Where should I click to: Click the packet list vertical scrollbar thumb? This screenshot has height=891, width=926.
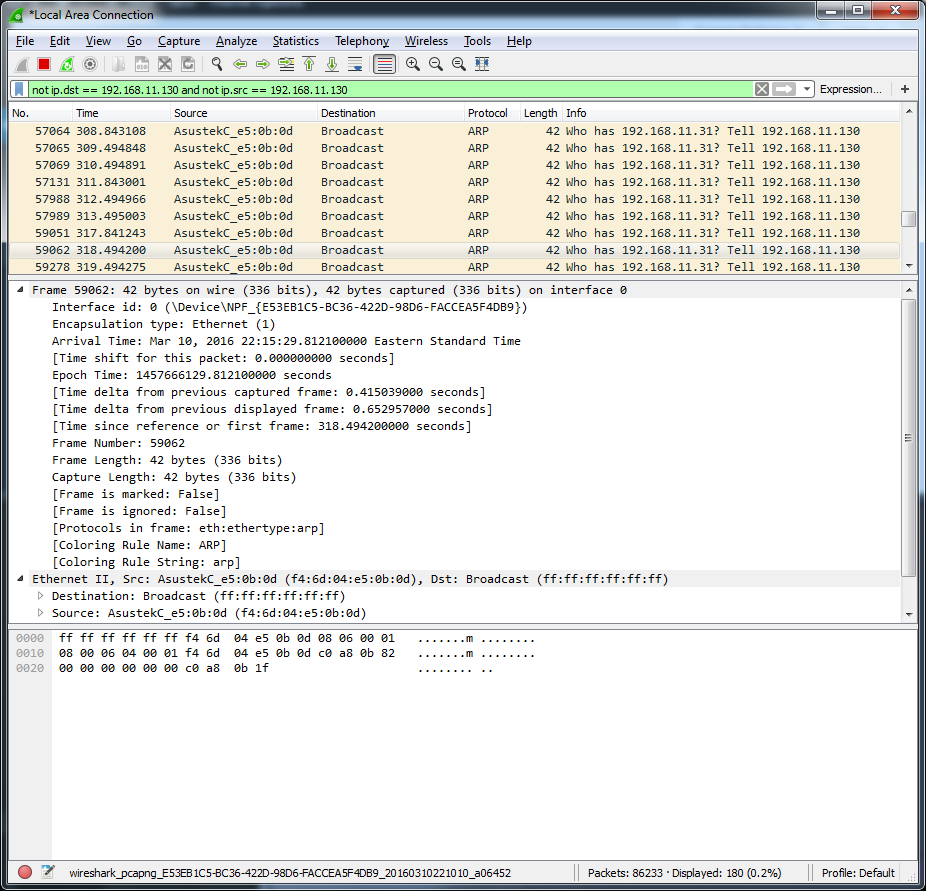(x=908, y=218)
